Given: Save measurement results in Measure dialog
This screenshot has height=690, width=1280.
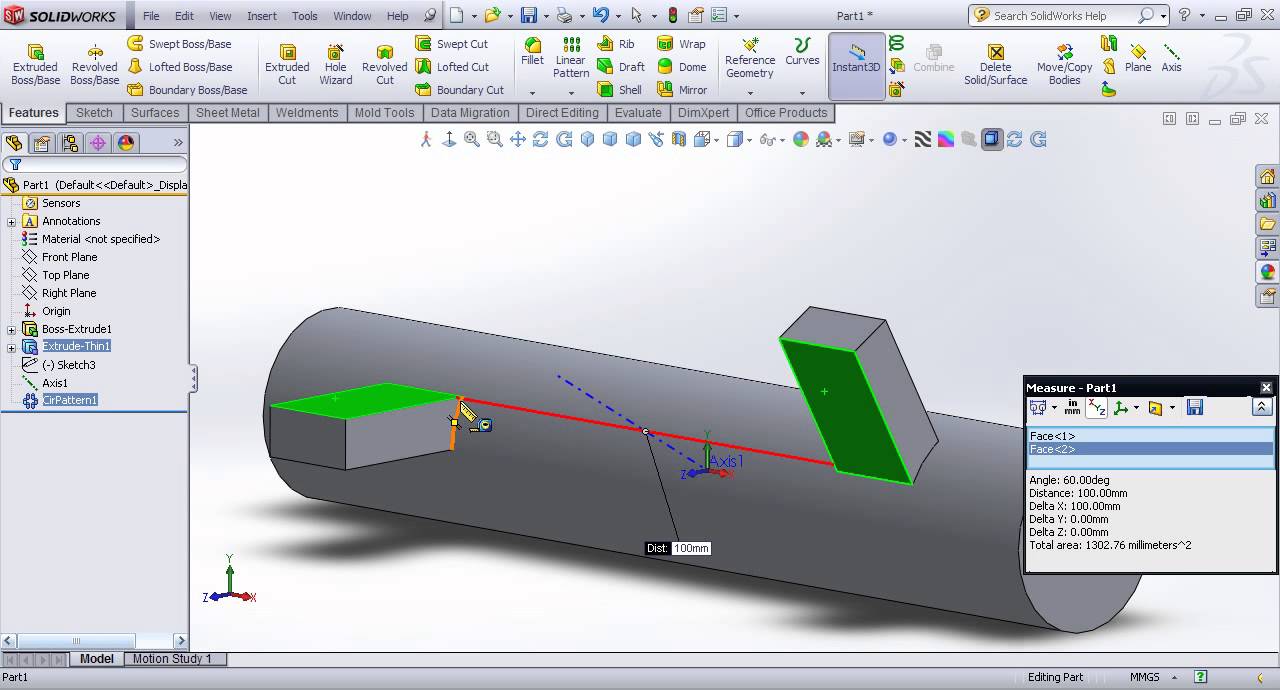Looking at the screenshot, I should click(x=1194, y=407).
